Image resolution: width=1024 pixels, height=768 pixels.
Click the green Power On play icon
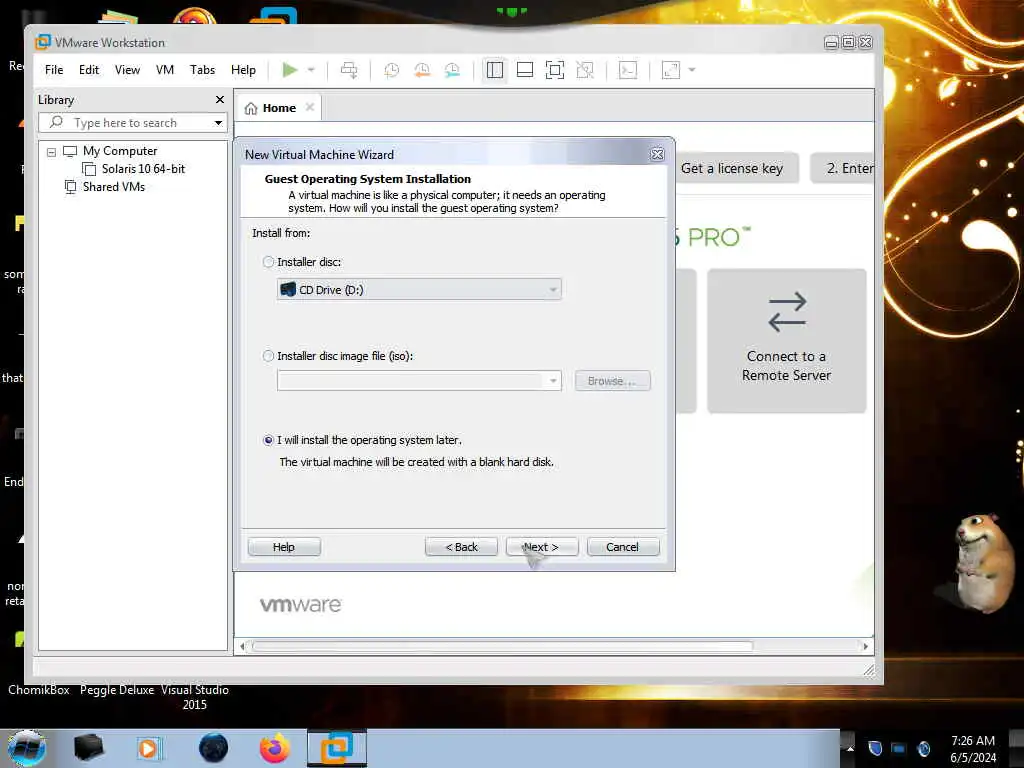(290, 70)
